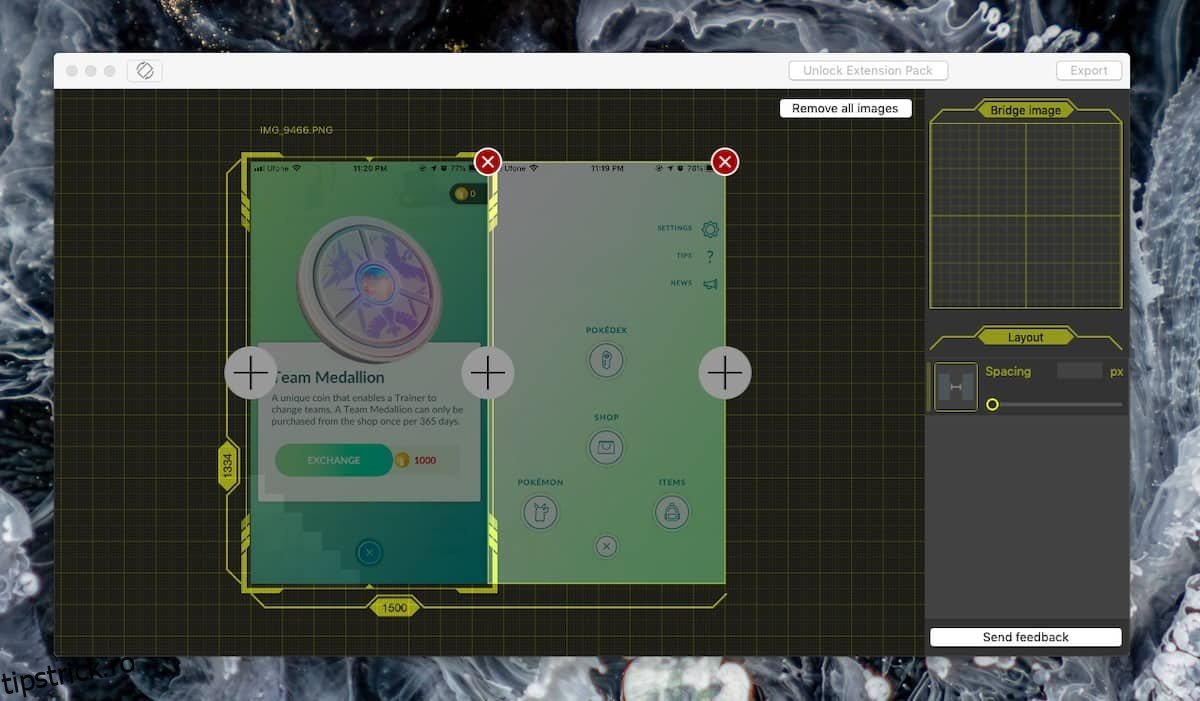
Task: Click the app logo icon in title bar
Action: point(144,71)
